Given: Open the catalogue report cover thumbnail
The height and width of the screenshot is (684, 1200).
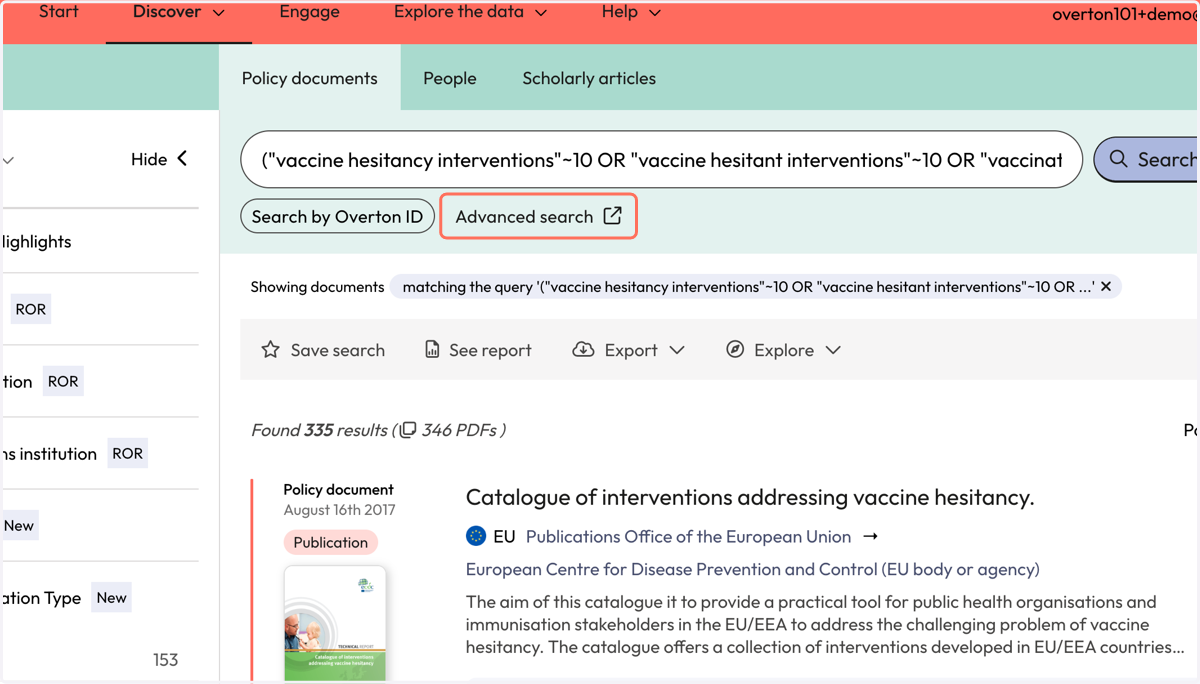Looking at the screenshot, I should coord(335,623).
